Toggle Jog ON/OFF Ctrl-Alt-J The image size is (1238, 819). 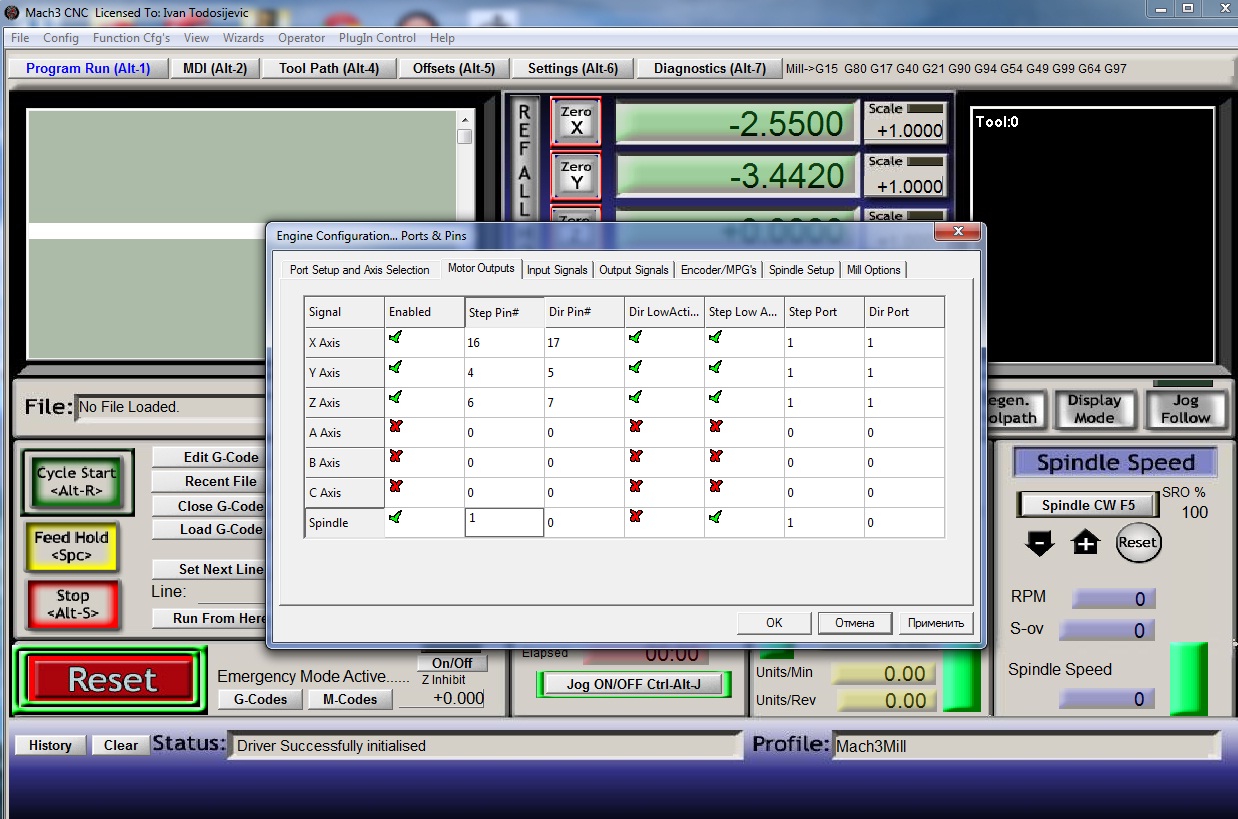pos(634,685)
